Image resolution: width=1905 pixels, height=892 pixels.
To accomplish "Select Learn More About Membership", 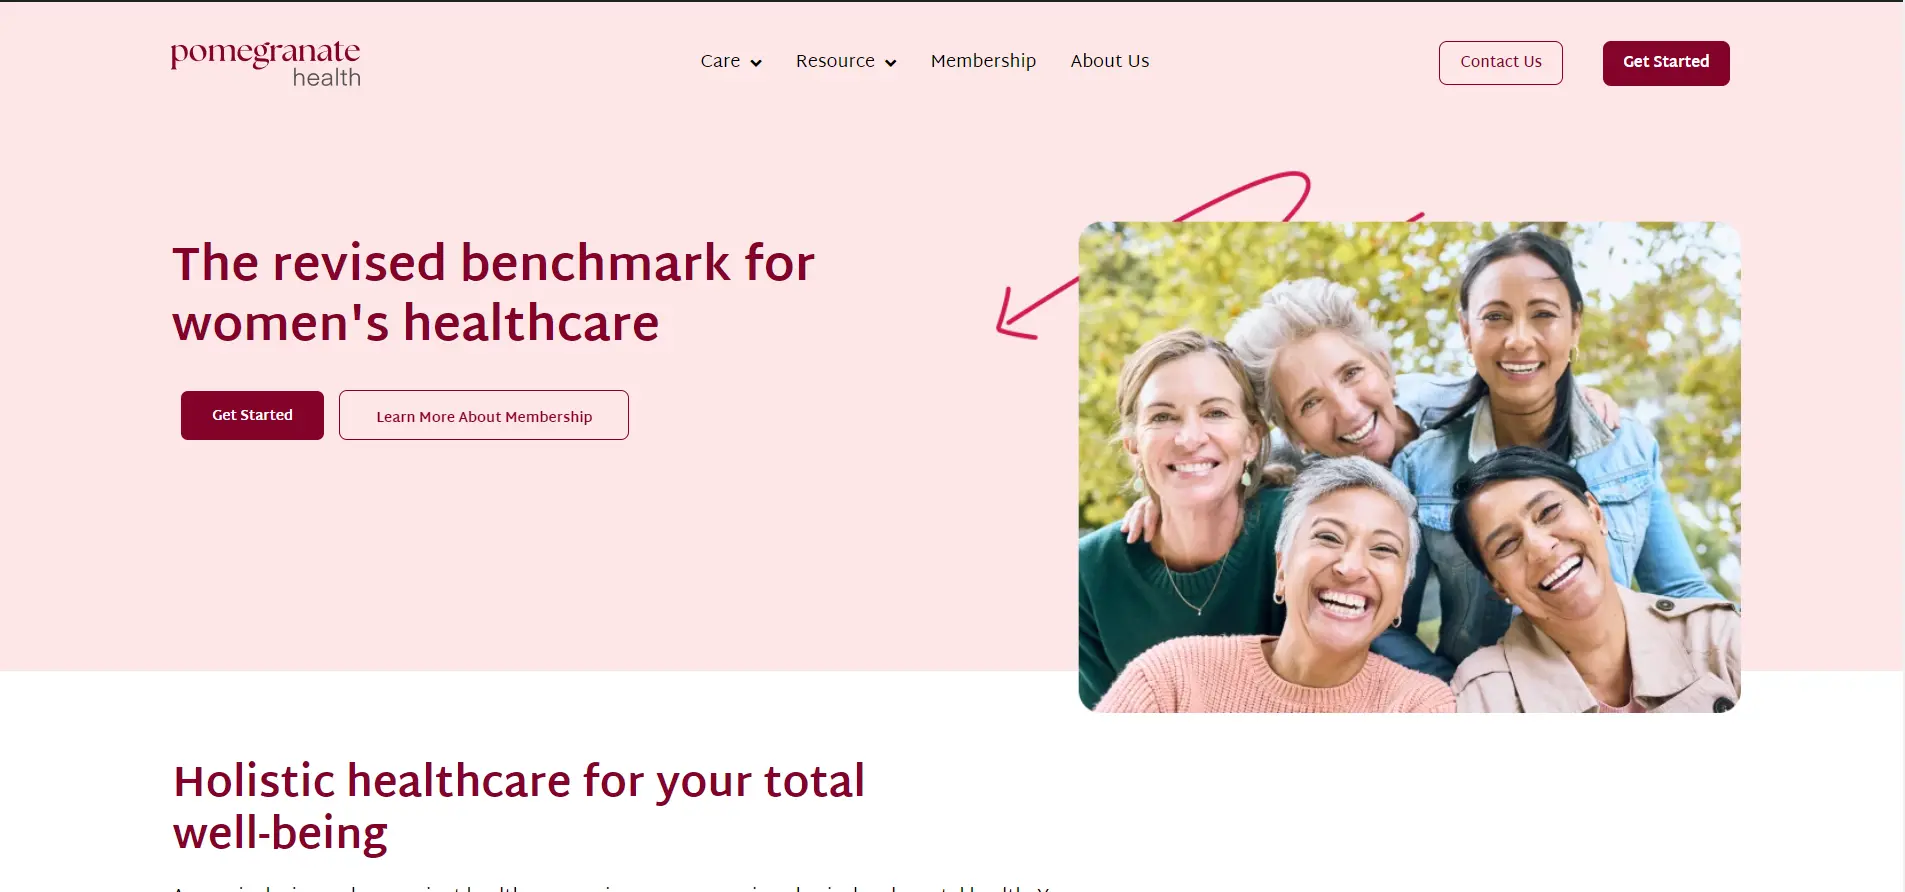I will 484,415.
